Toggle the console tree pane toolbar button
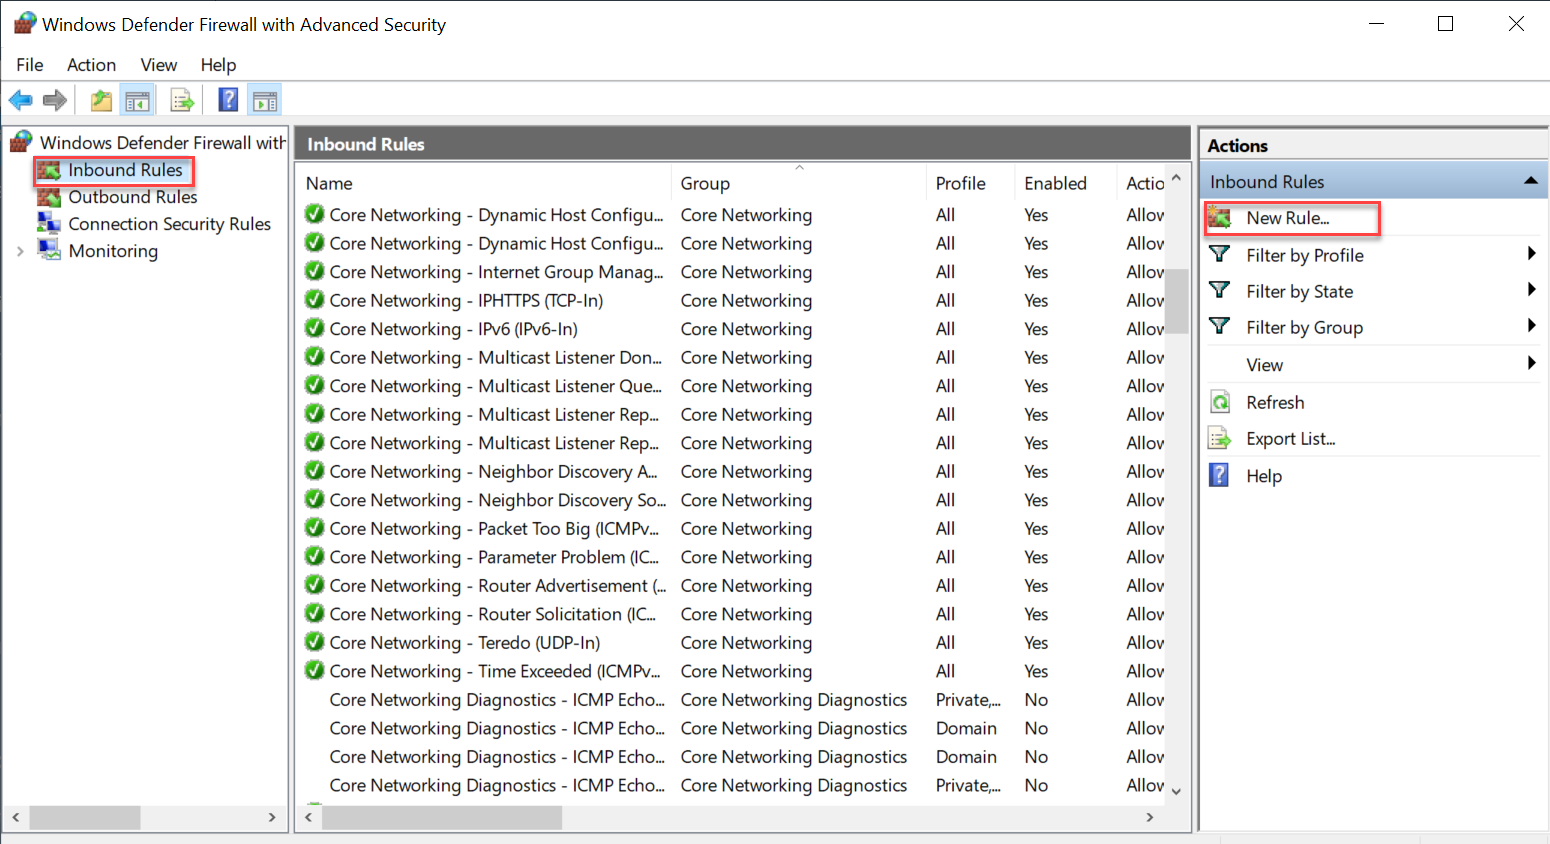 click(x=137, y=100)
